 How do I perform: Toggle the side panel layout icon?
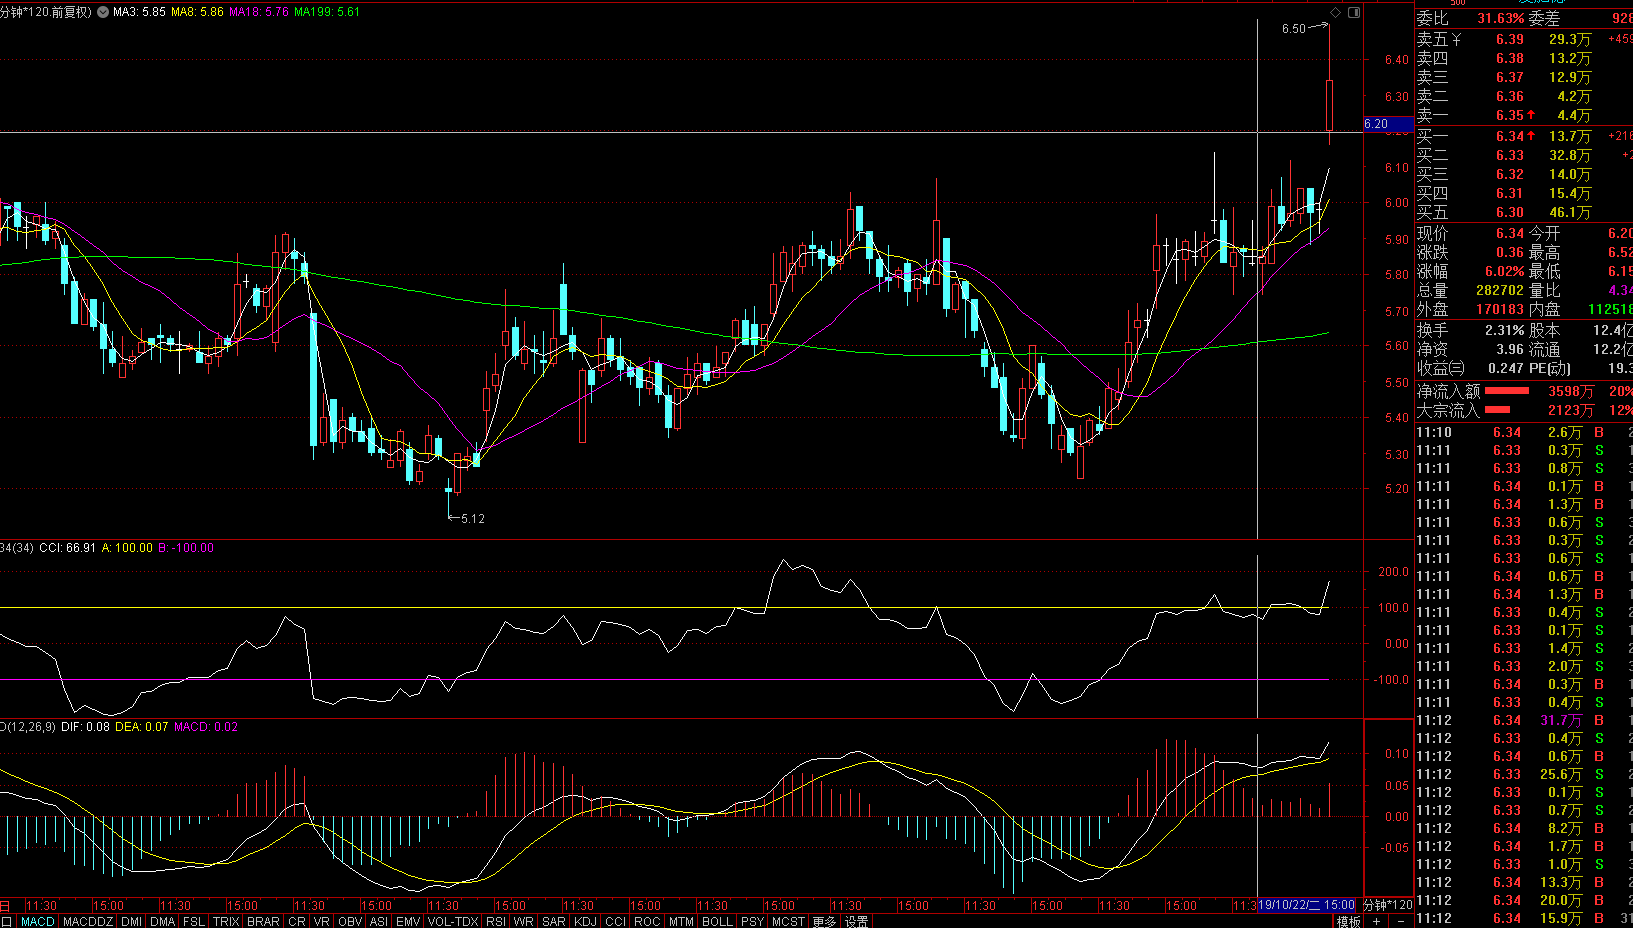[x=1354, y=12]
